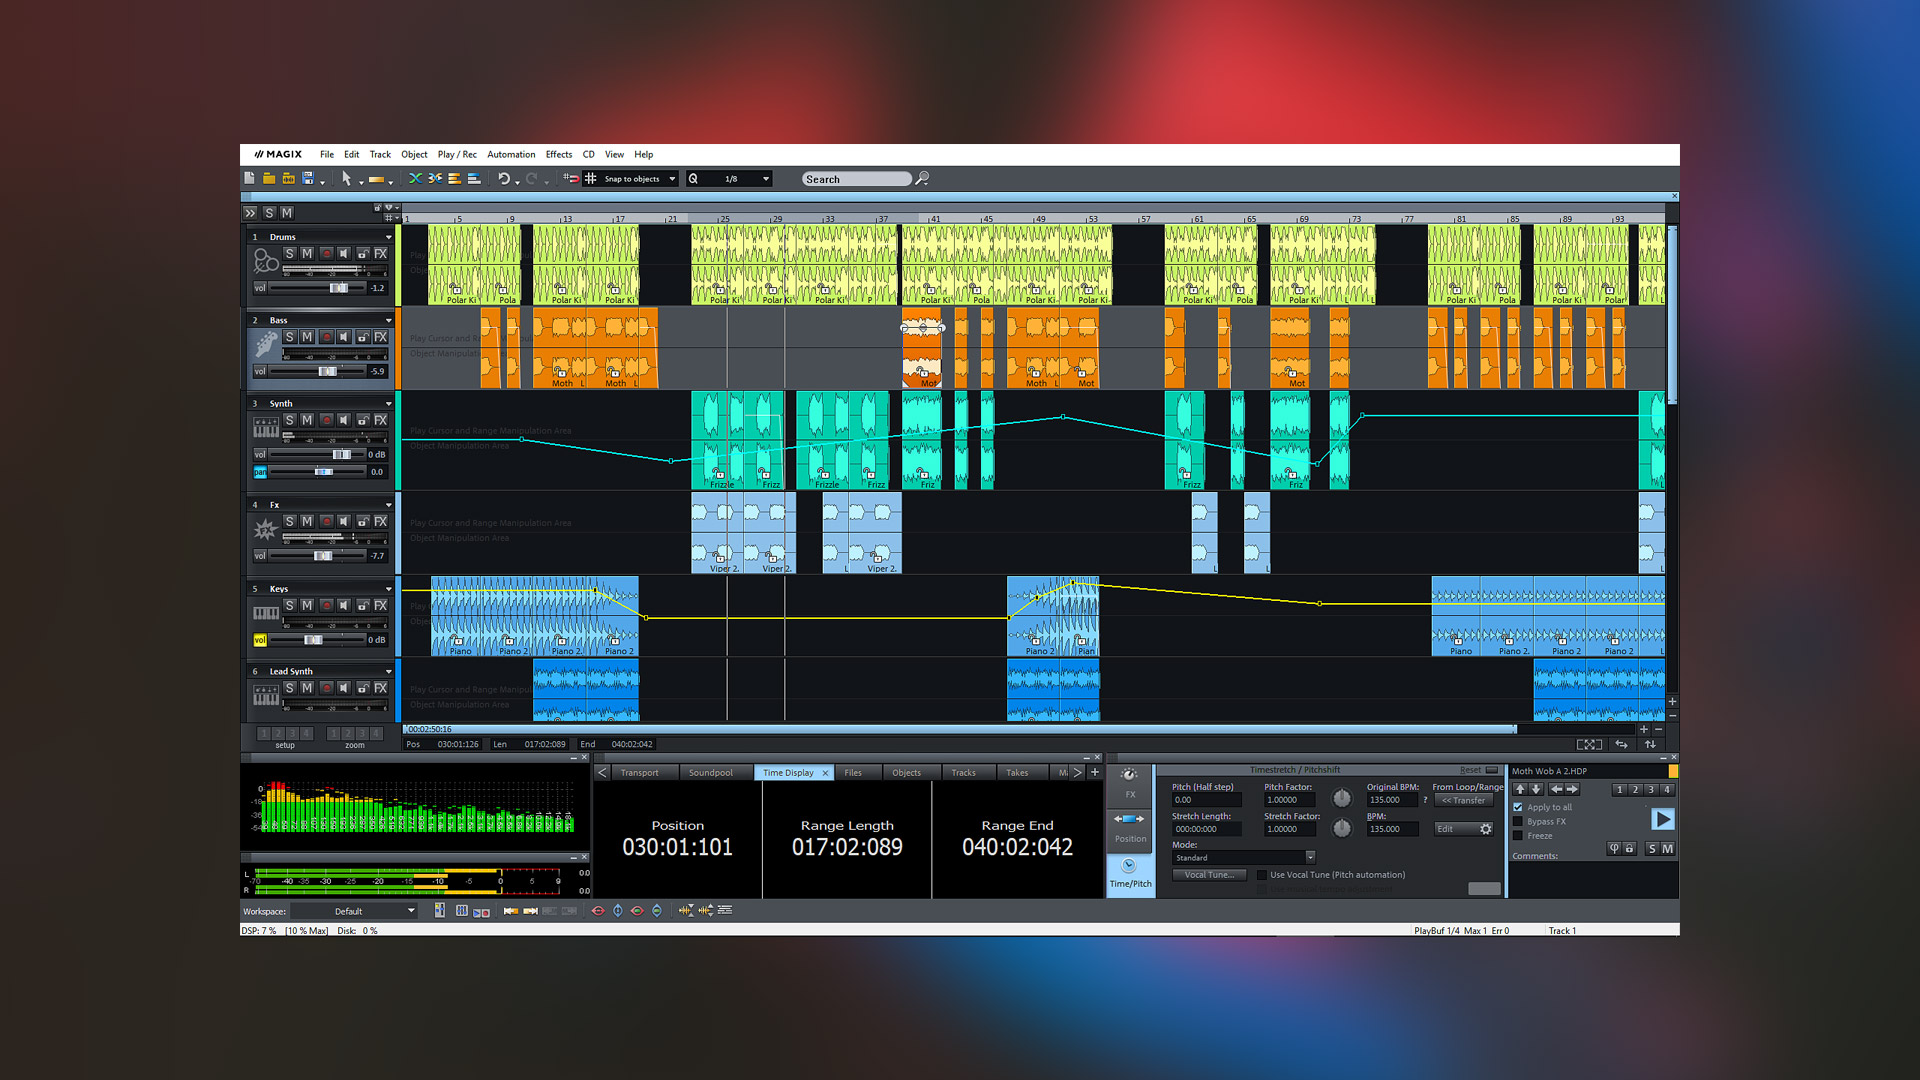Toggle the snap magnet icon
Image resolution: width=1920 pixels, height=1080 pixels.
click(x=573, y=179)
